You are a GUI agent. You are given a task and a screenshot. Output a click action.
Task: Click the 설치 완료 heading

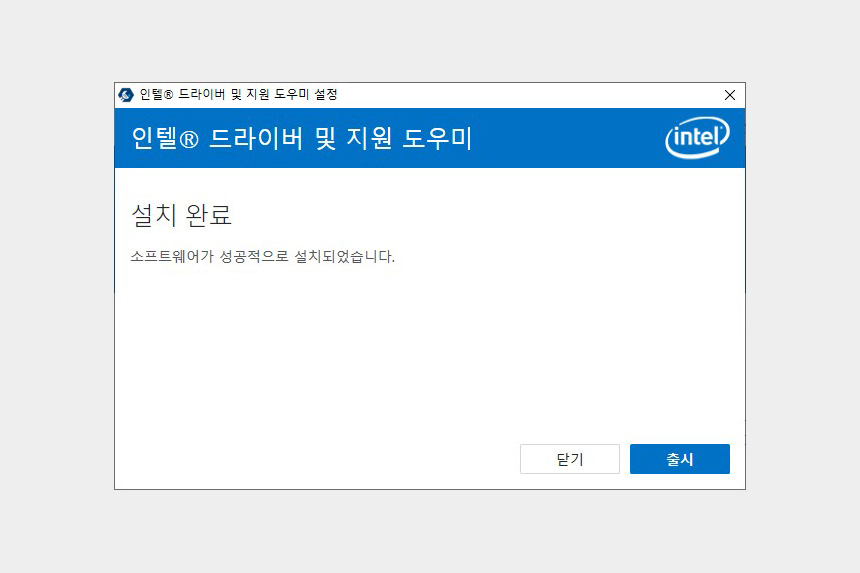click(x=182, y=215)
